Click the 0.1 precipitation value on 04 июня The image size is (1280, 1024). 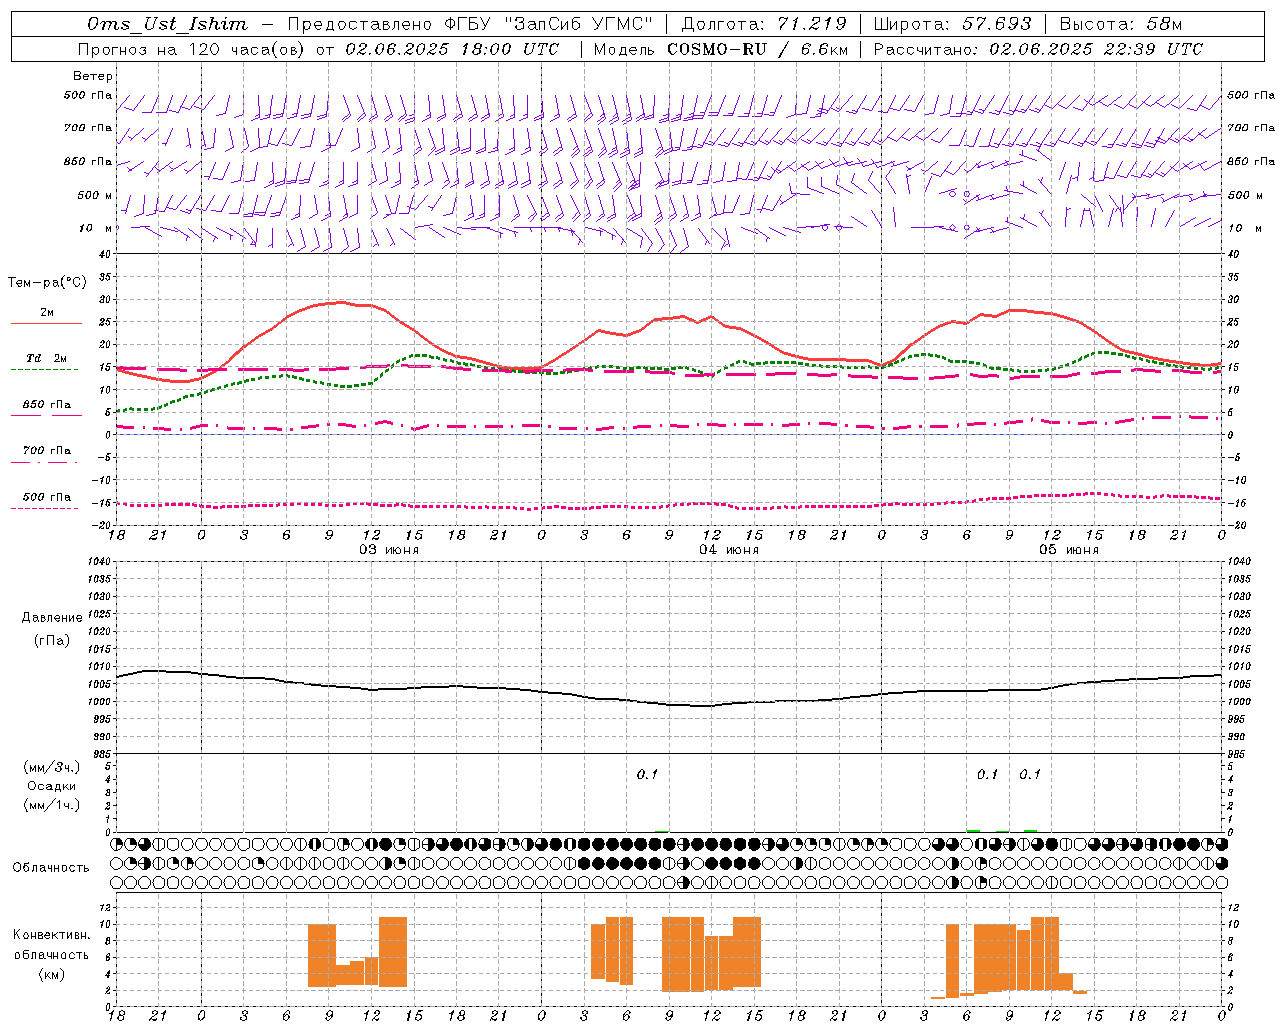click(x=647, y=774)
